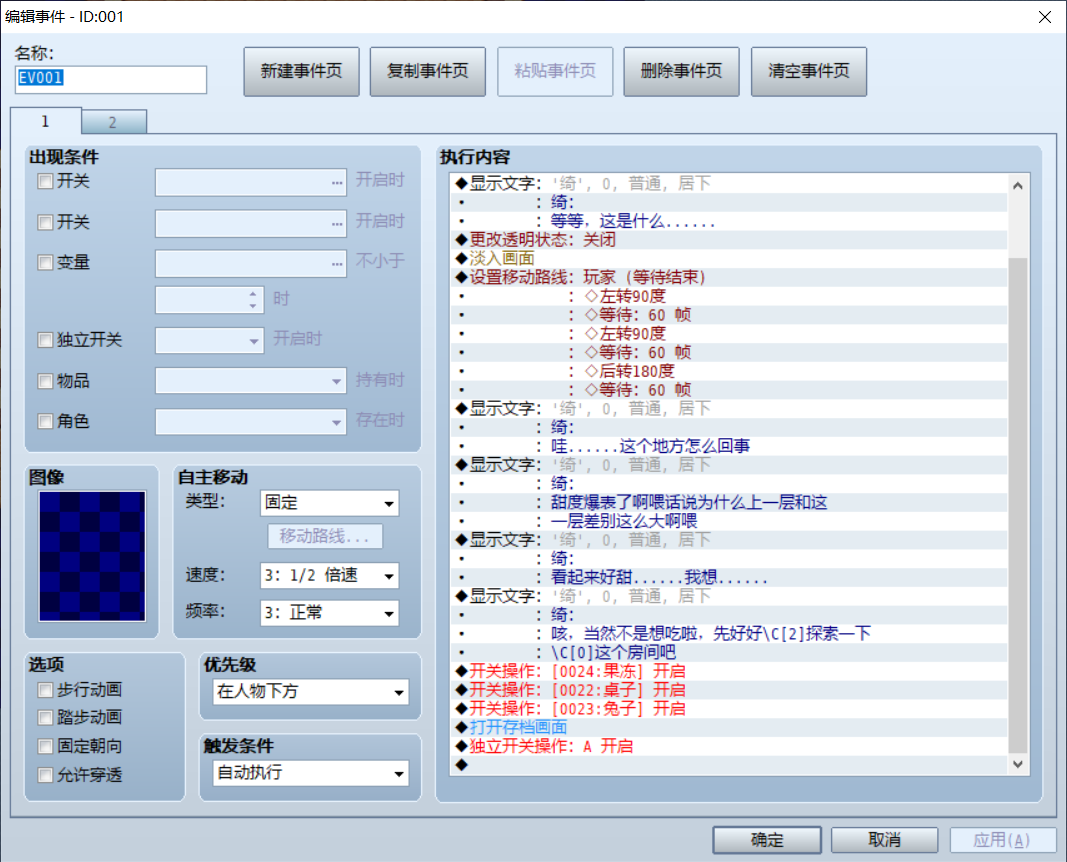1067x862 pixels.
Task: Click the scroll up arrow in 执行内容 list
Action: pos(1018,185)
